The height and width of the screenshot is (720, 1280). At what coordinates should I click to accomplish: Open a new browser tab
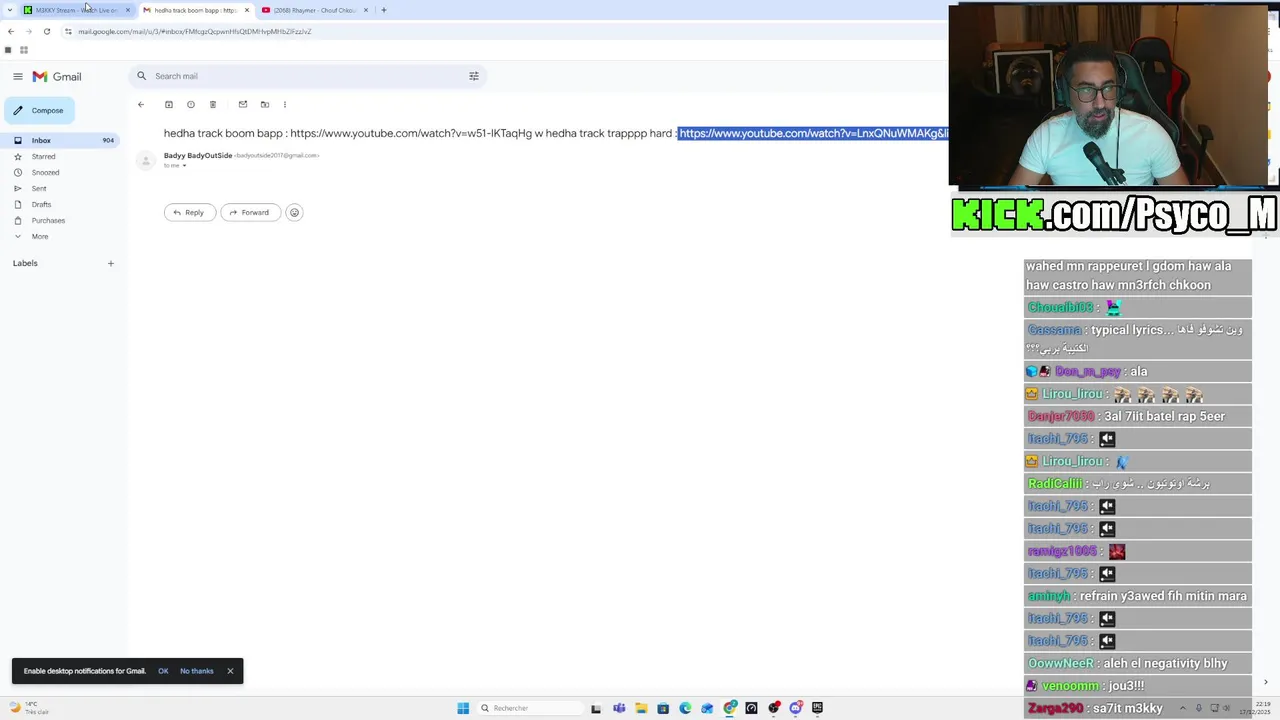pyautogui.click(x=384, y=10)
